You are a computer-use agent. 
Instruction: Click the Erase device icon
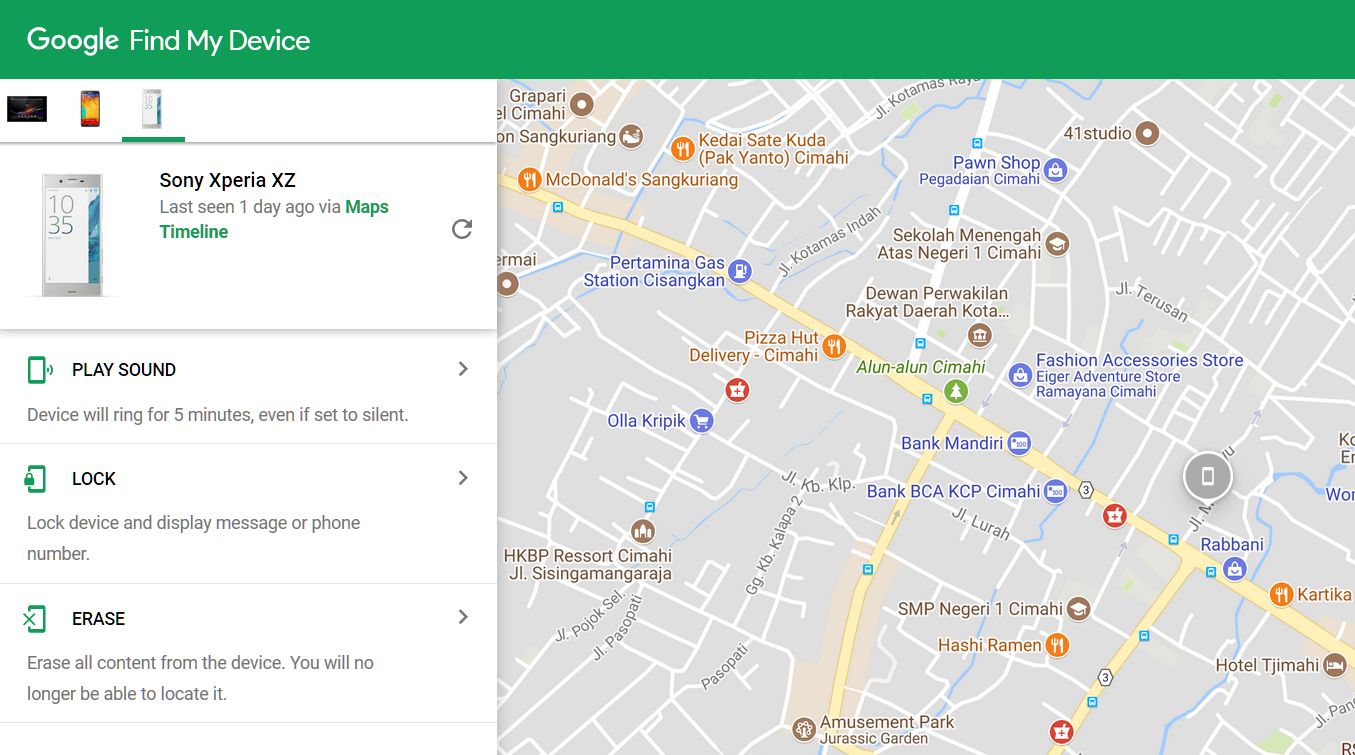[x=35, y=619]
